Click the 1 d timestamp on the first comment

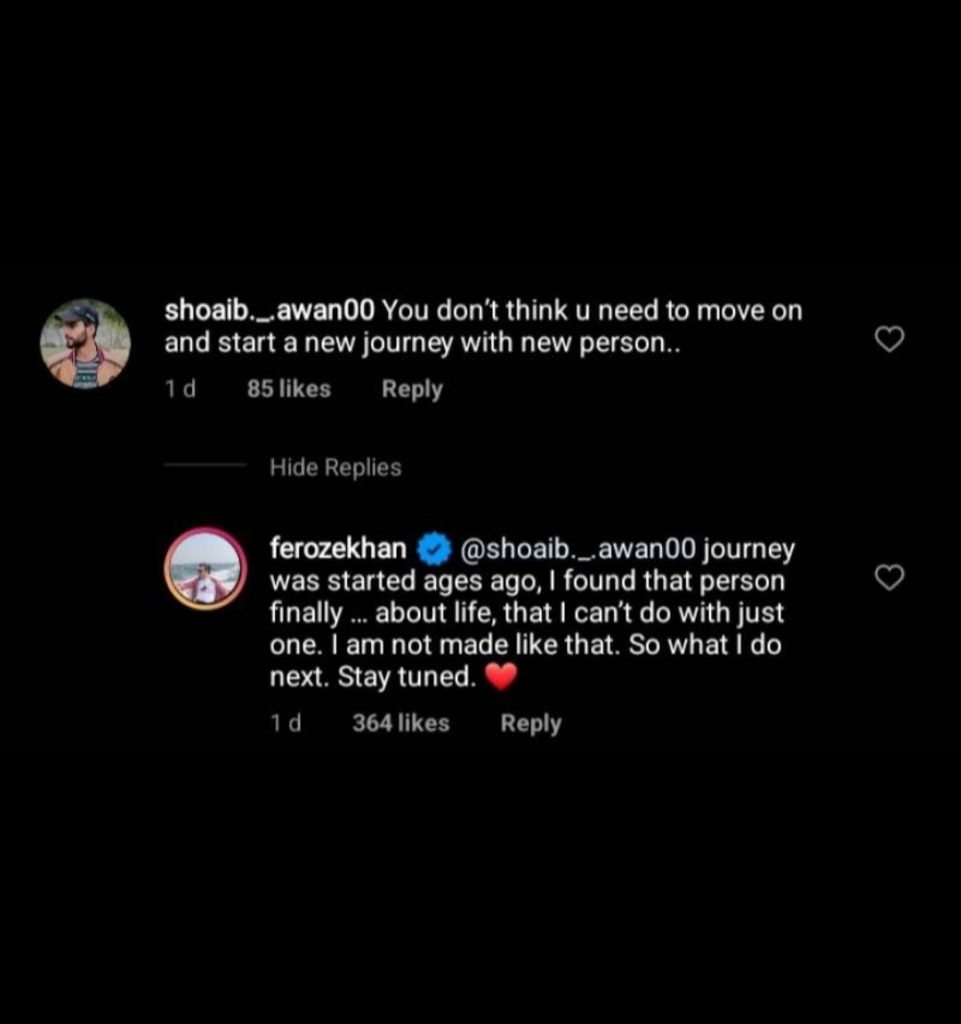[x=180, y=389]
